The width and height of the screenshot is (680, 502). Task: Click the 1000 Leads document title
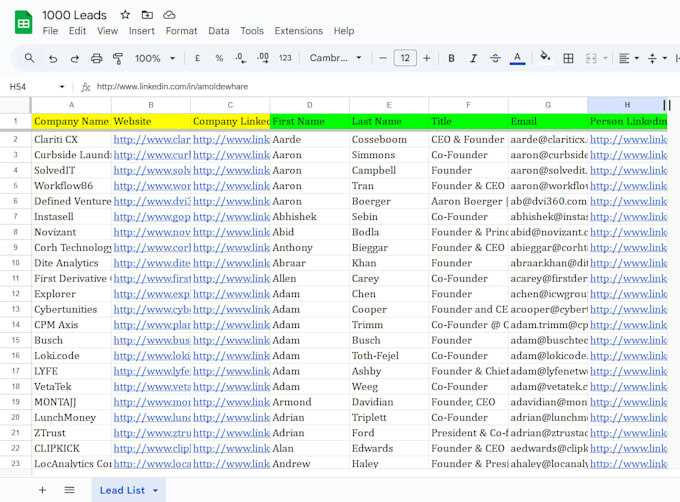tap(74, 15)
